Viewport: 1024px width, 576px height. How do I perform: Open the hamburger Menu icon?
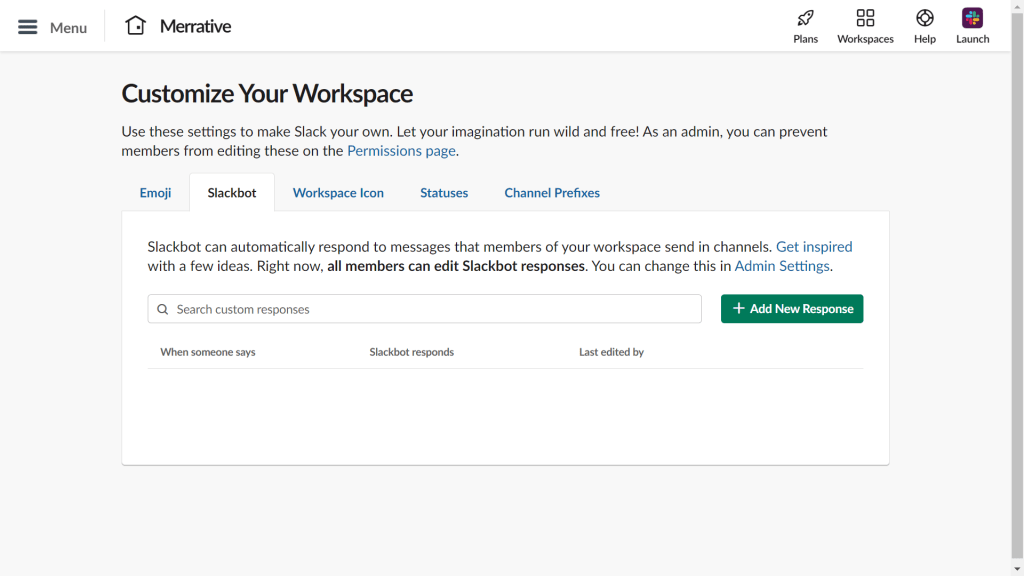pyautogui.click(x=27, y=27)
